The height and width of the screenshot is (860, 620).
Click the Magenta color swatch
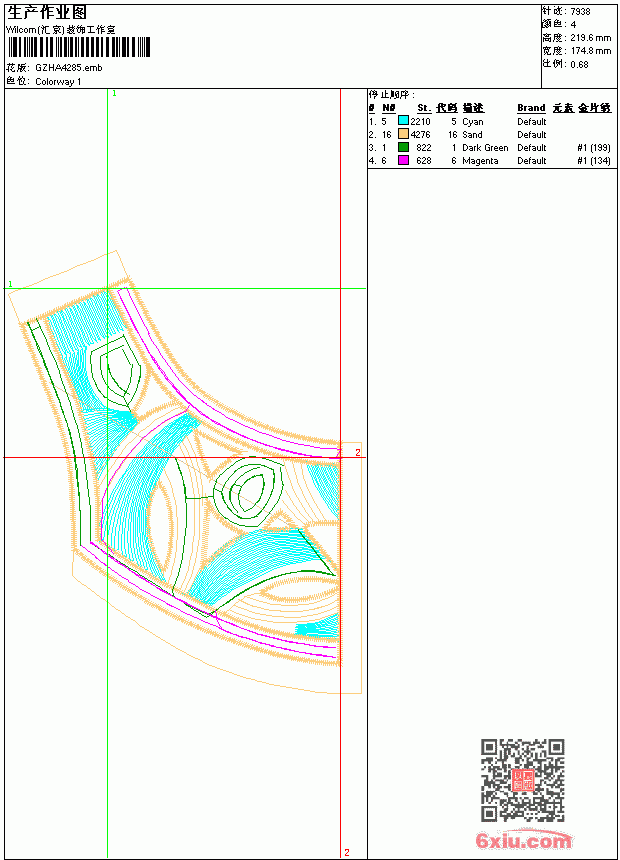pos(403,160)
